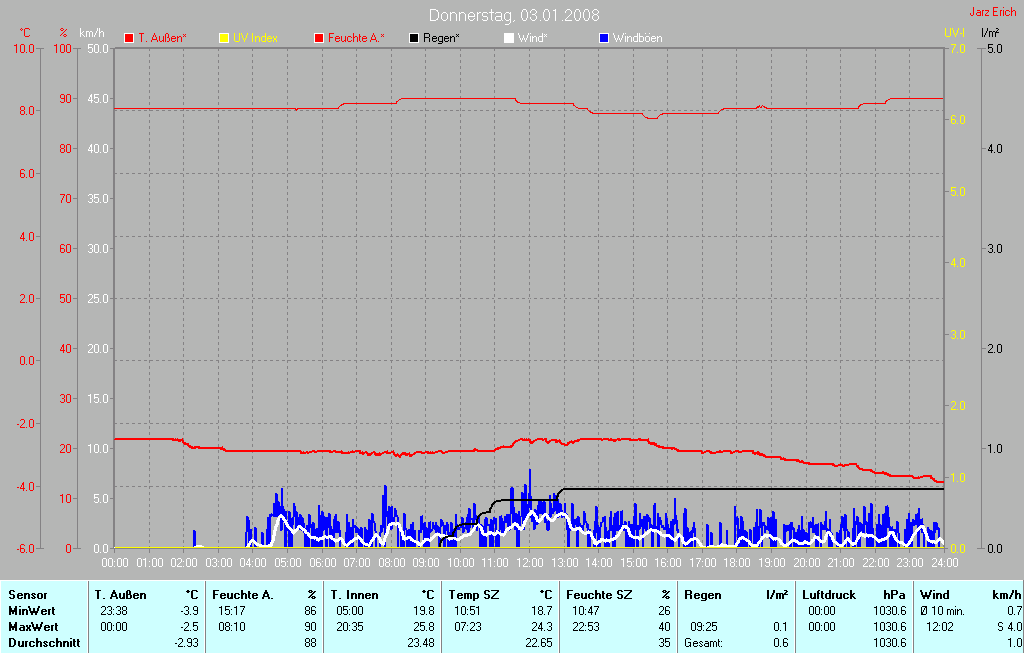
Task: Click the 'Sensor' table header
Action: [x=27, y=595]
